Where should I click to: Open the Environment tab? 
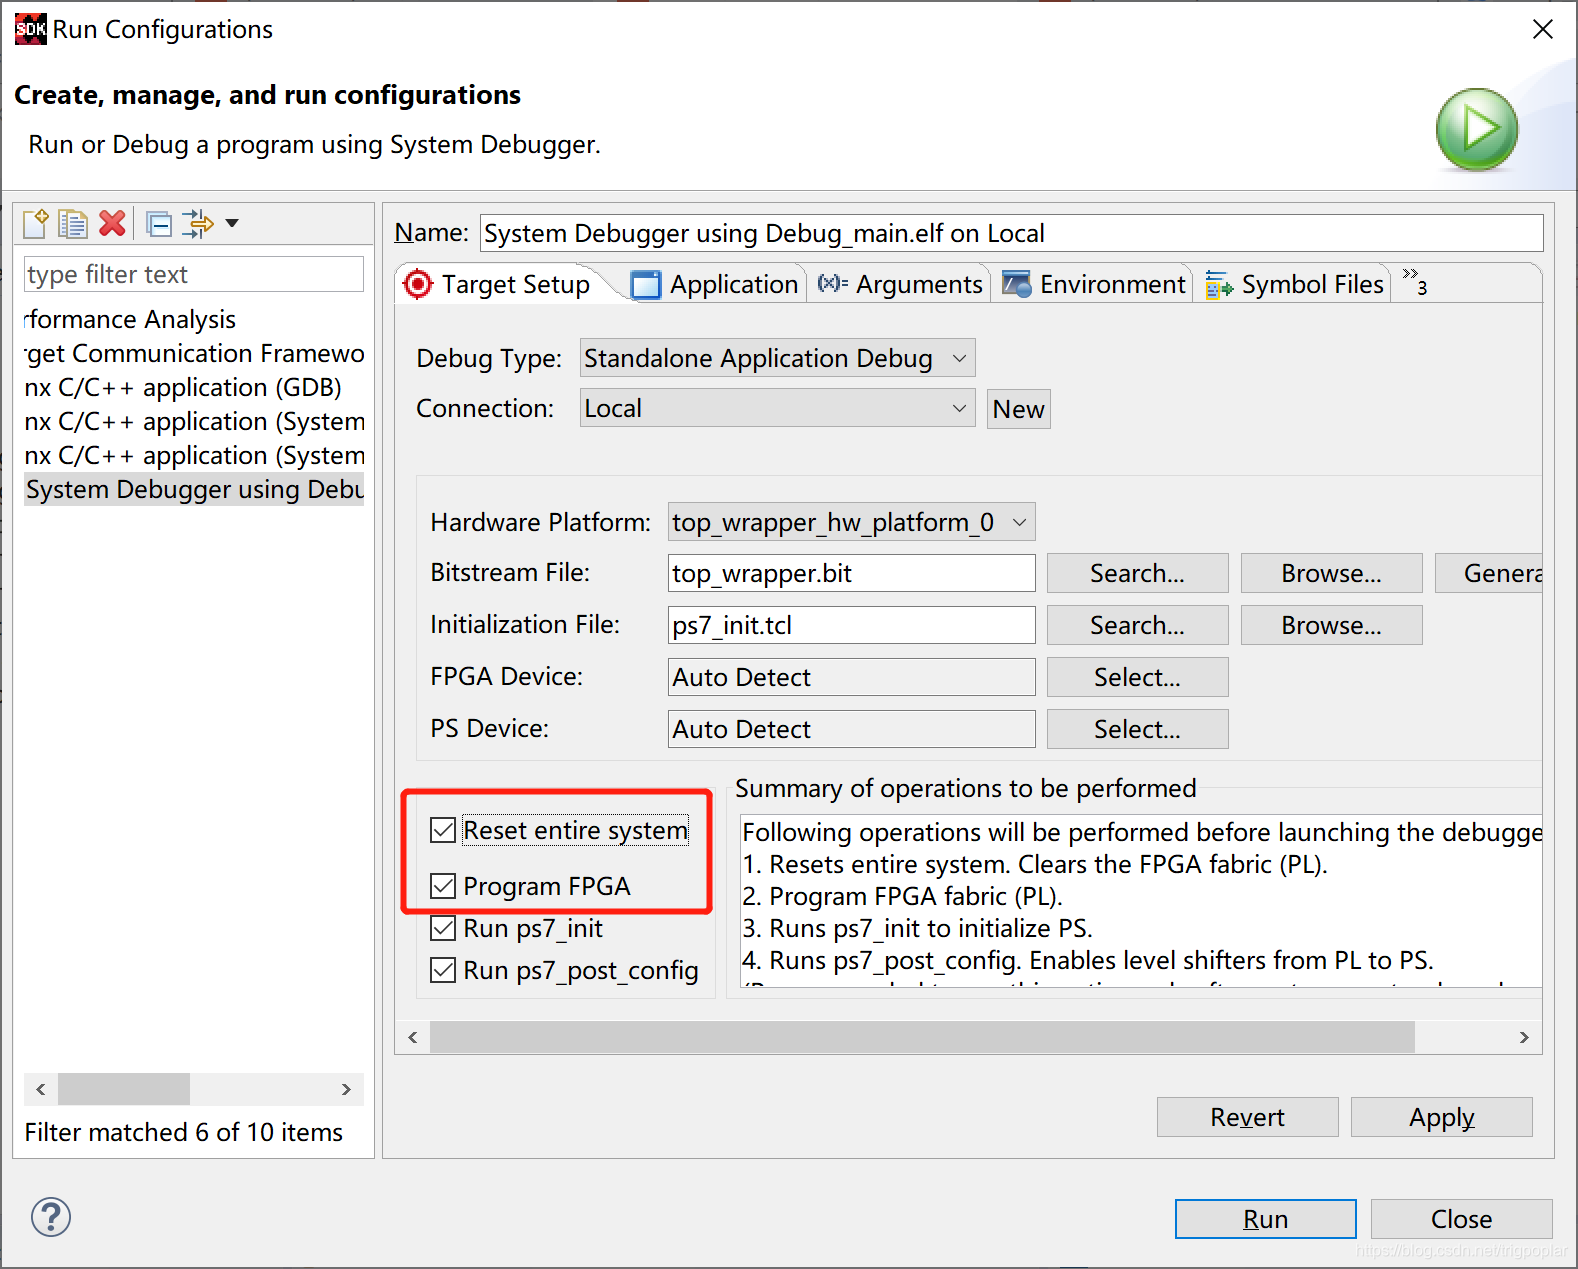click(1094, 284)
